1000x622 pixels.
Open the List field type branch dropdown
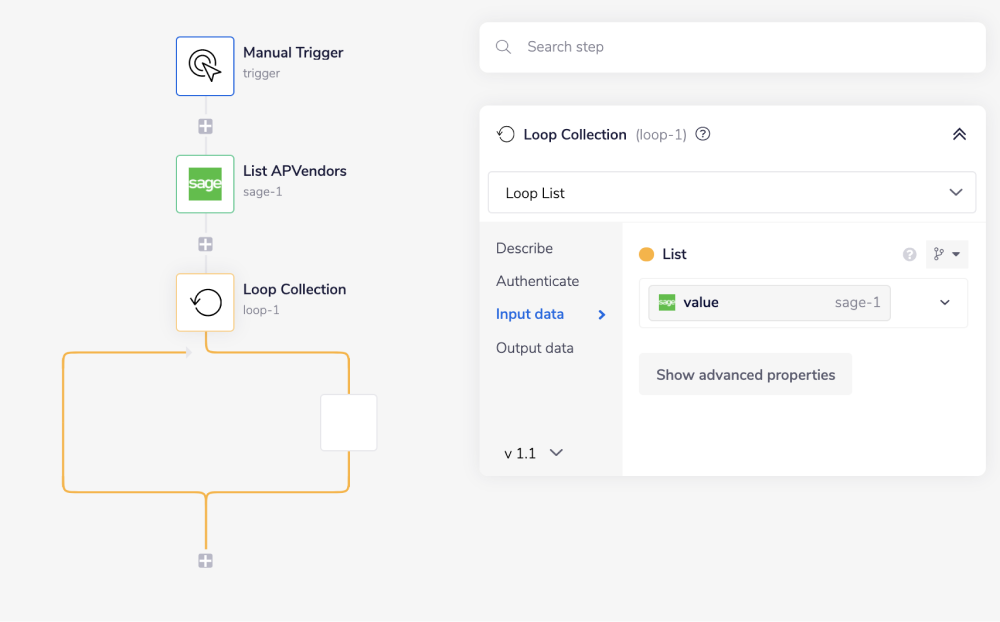[x=946, y=255]
